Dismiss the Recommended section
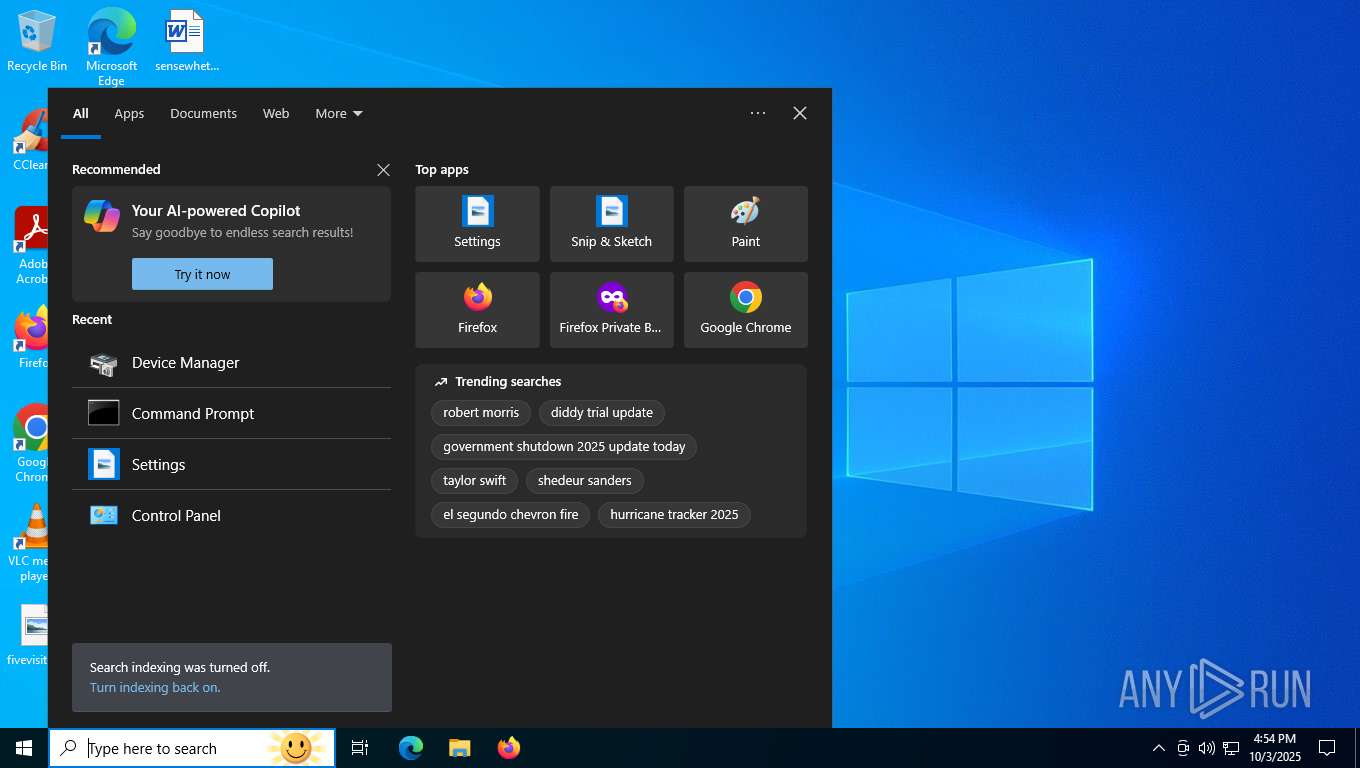This screenshot has height=768, width=1360. [x=383, y=170]
